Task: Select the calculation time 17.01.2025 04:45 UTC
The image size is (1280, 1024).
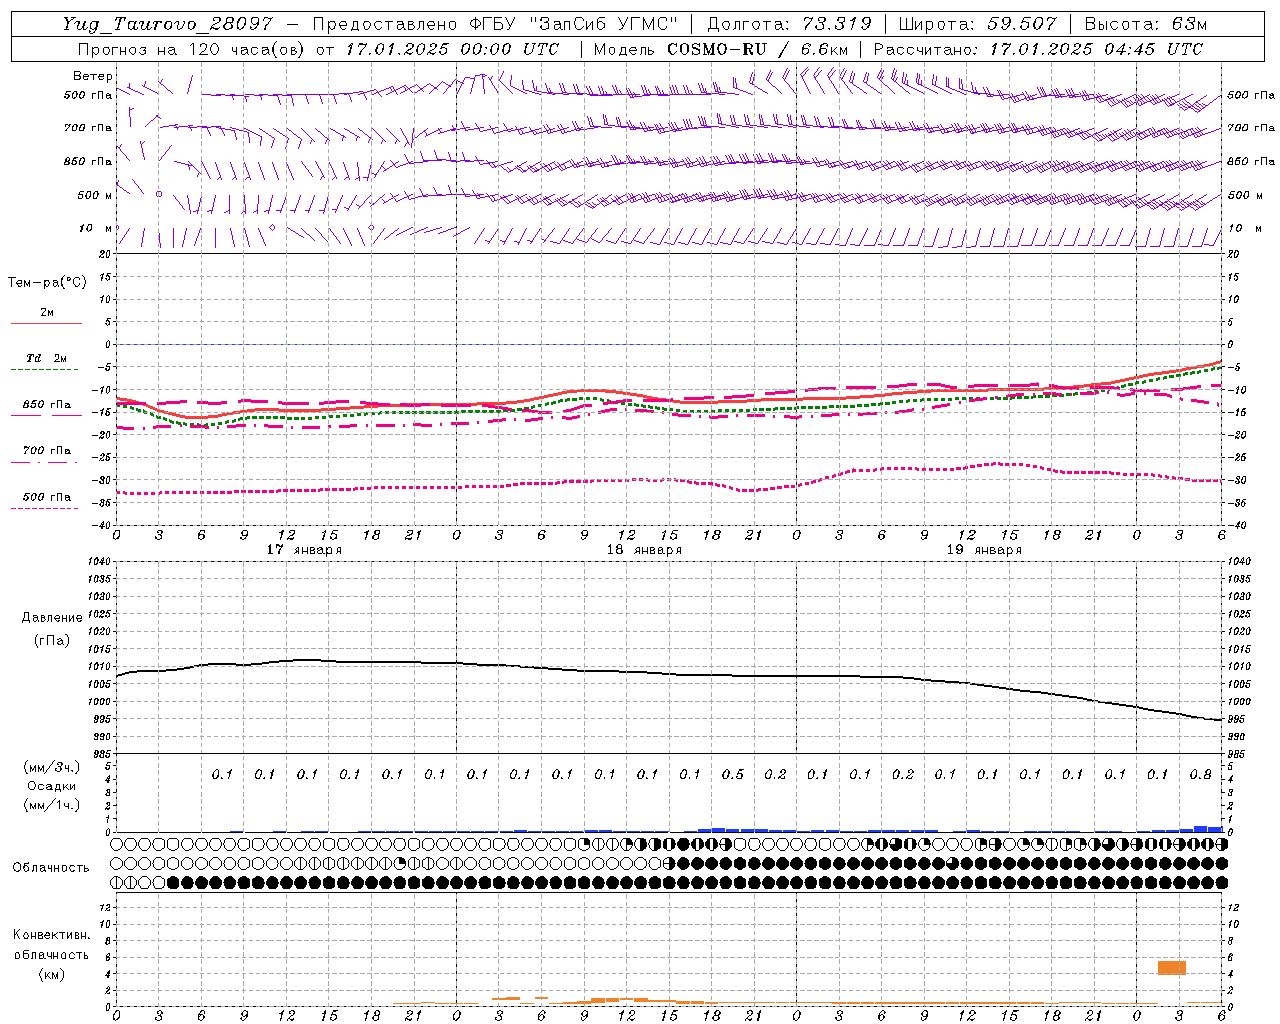Action: [1096, 49]
